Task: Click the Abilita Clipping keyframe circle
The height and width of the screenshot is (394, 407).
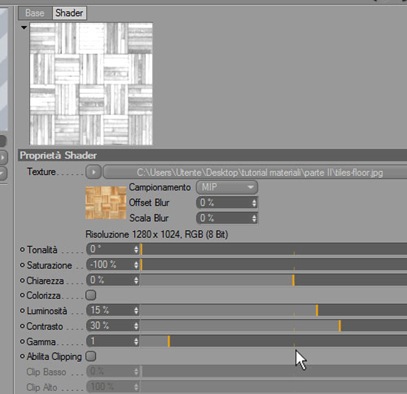Action: [x=22, y=356]
